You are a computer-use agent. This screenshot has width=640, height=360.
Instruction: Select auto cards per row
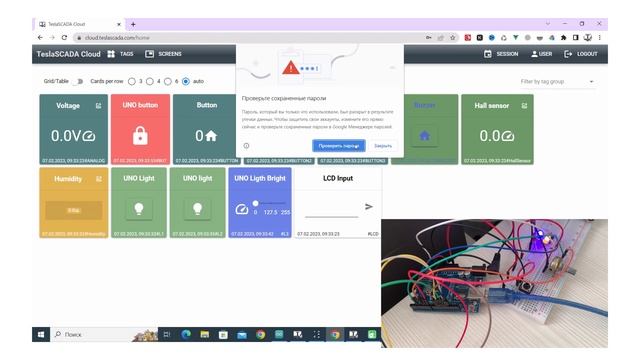pyautogui.click(x=186, y=81)
